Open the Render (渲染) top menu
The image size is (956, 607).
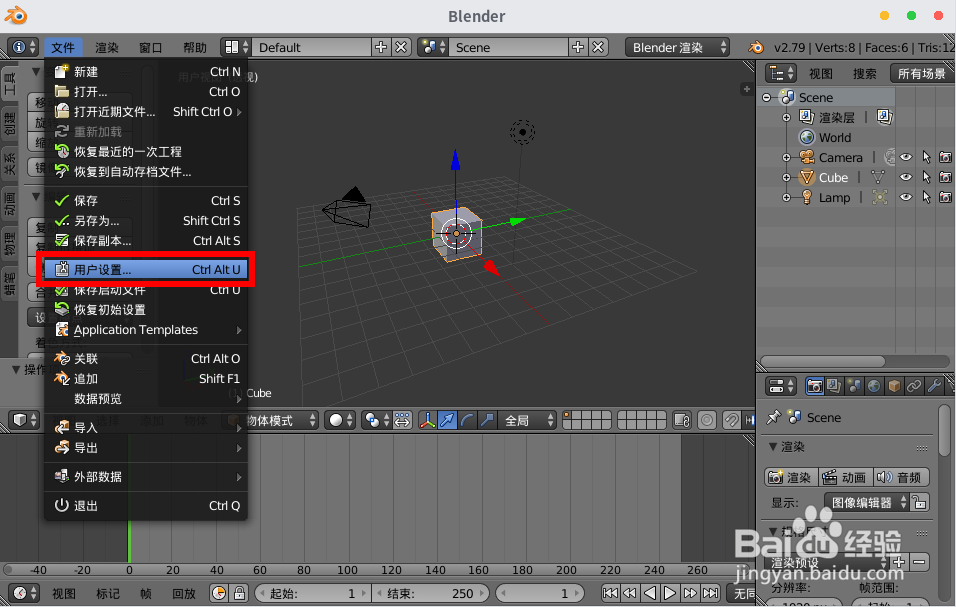point(107,48)
